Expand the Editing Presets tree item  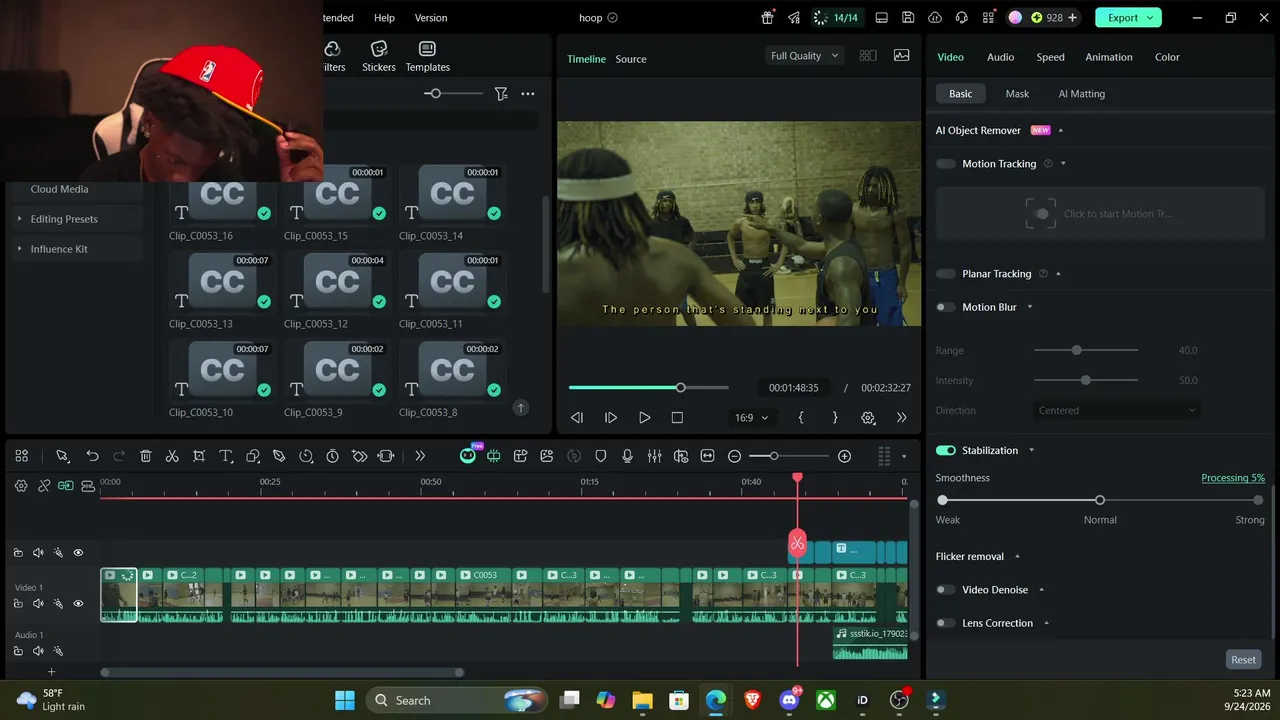(64, 219)
